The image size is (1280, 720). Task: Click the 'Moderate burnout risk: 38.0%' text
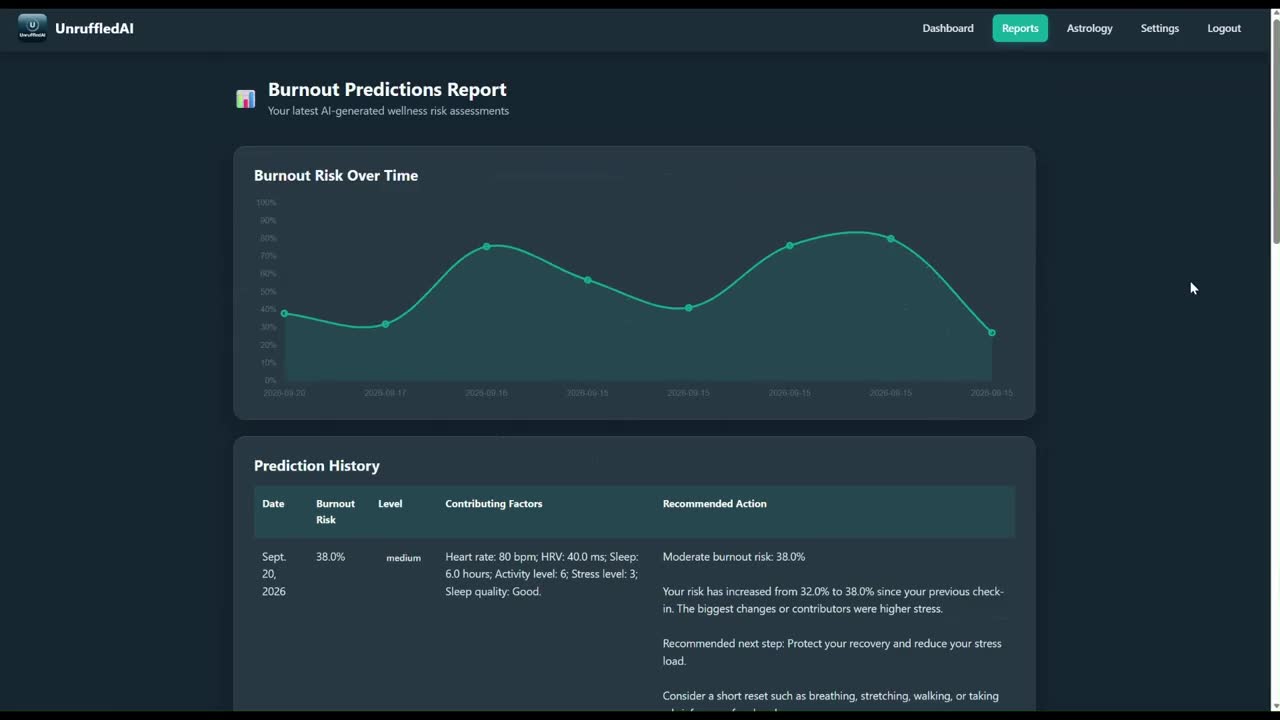tap(734, 557)
